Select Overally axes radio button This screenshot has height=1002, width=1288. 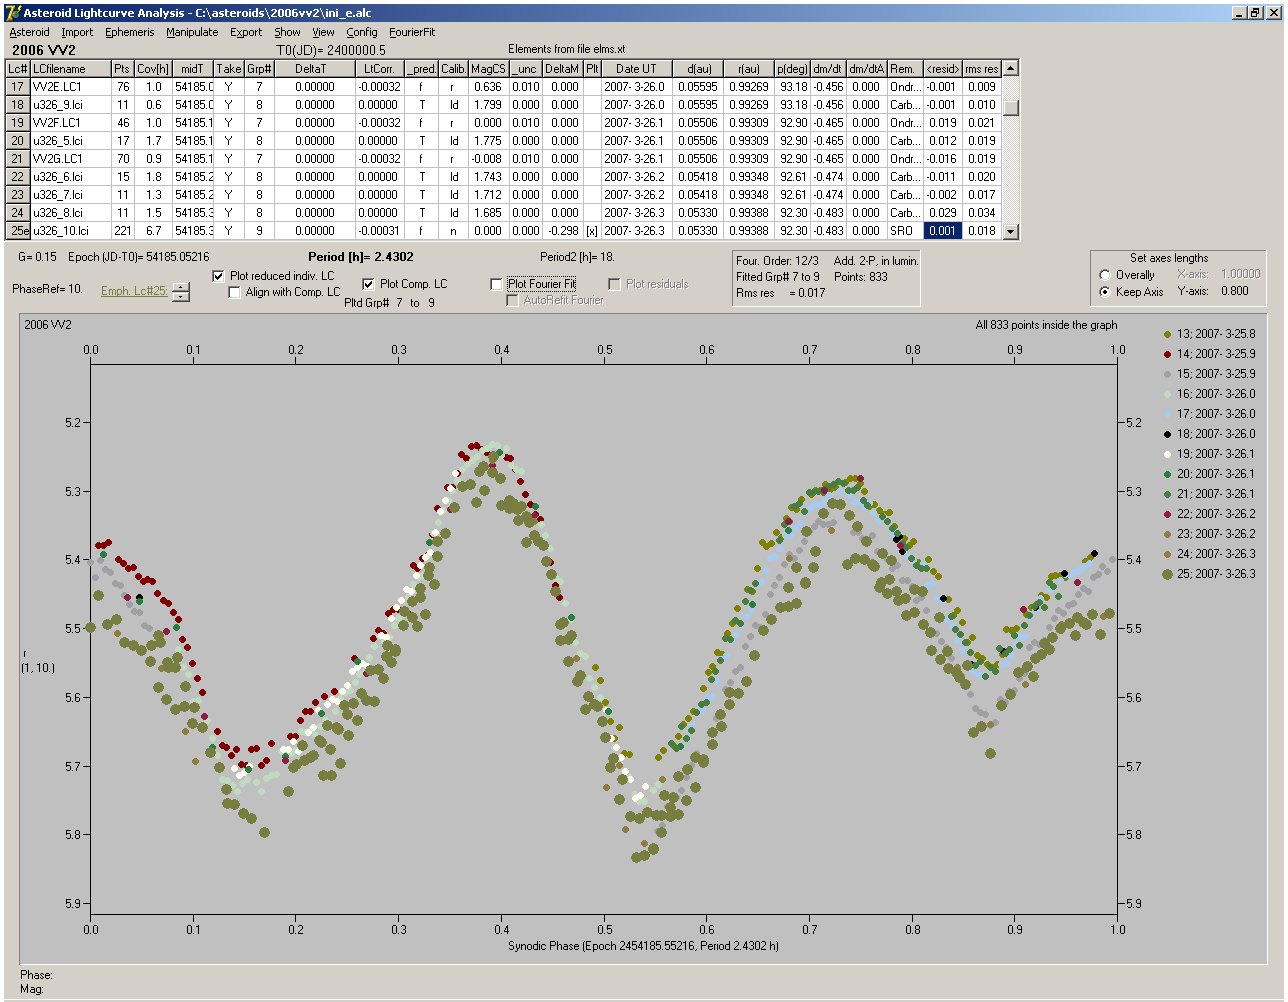click(x=1105, y=275)
